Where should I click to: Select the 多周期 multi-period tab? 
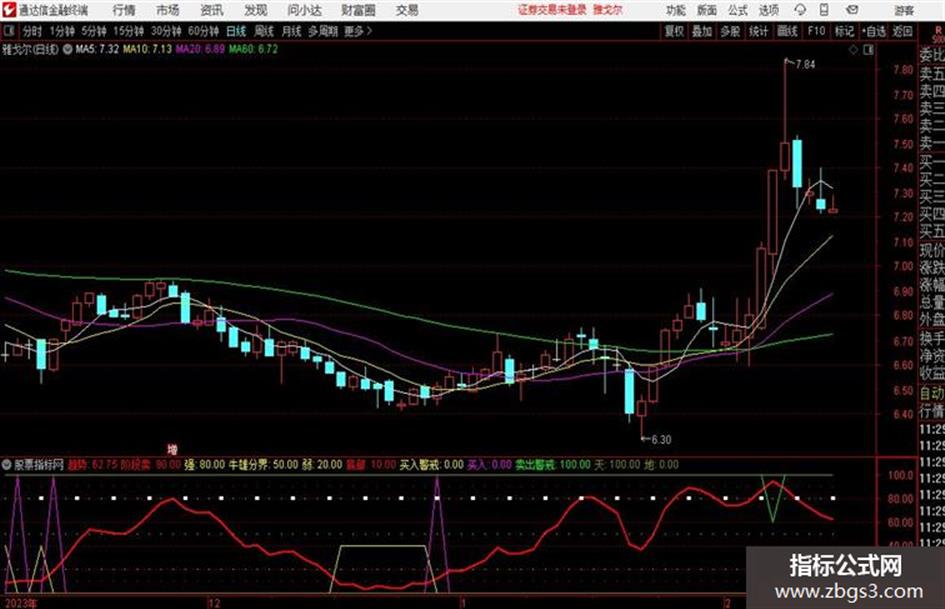[323, 31]
